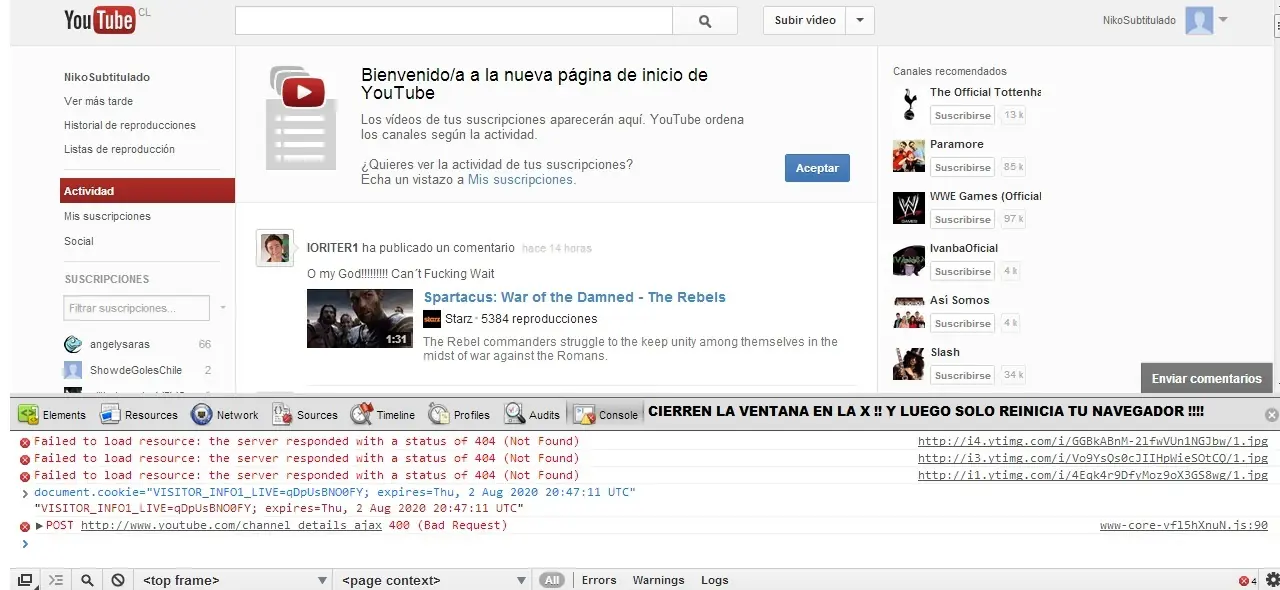Select the Console panel tab
1280x590 pixels.
(x=605, y=414)
